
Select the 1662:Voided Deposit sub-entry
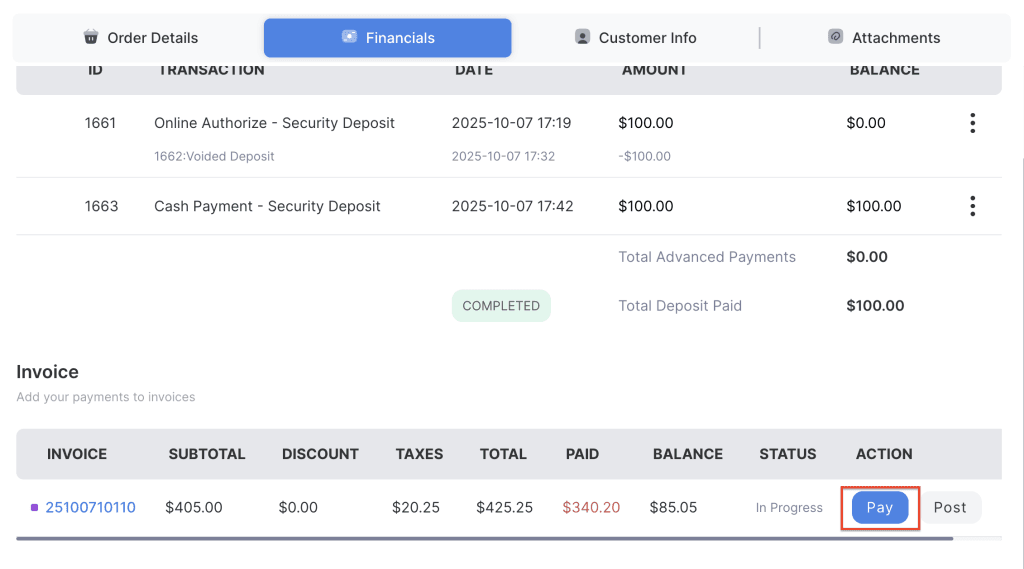coord(214,156)
